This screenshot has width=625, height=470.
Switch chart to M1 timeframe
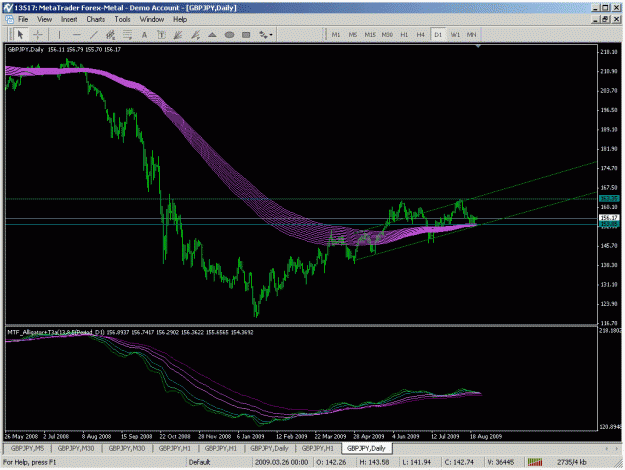coord(336,35)
